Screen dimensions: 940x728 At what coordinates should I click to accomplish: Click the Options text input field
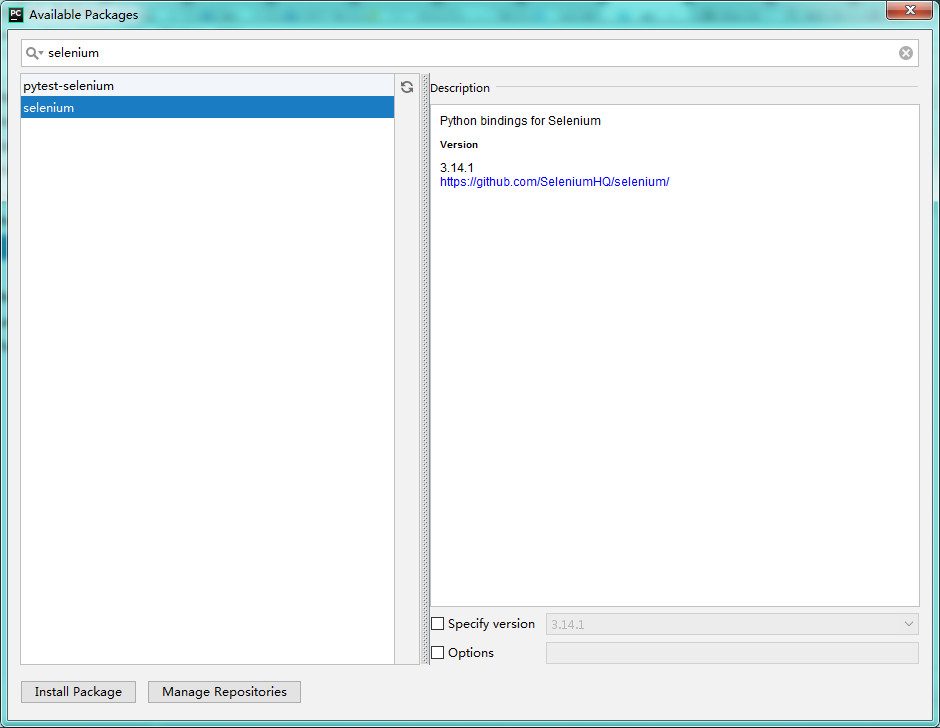[x=732, y=653]
